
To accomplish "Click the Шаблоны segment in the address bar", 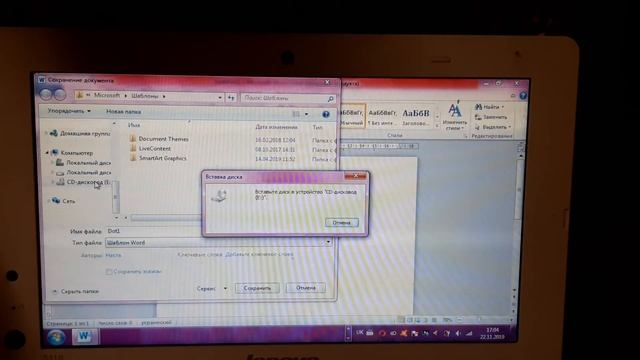I will point(145,96).
